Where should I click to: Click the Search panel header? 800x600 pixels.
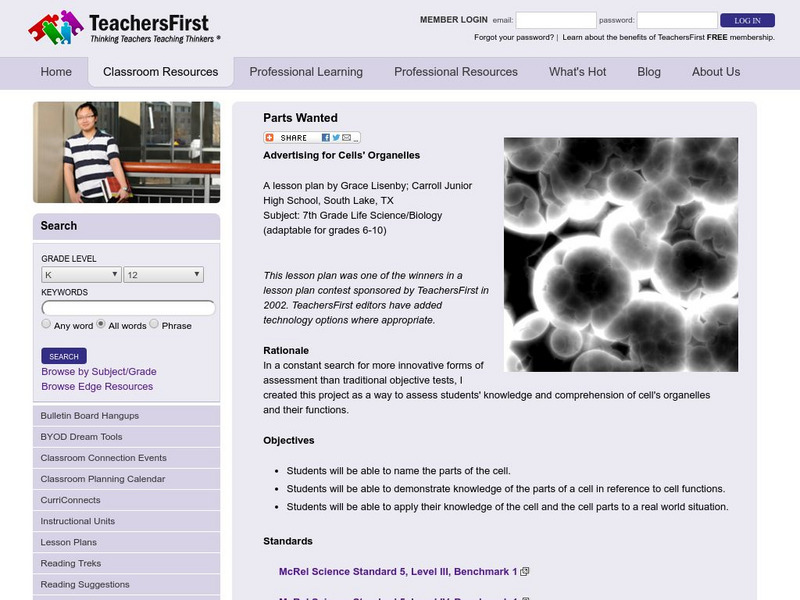(127, 226)
